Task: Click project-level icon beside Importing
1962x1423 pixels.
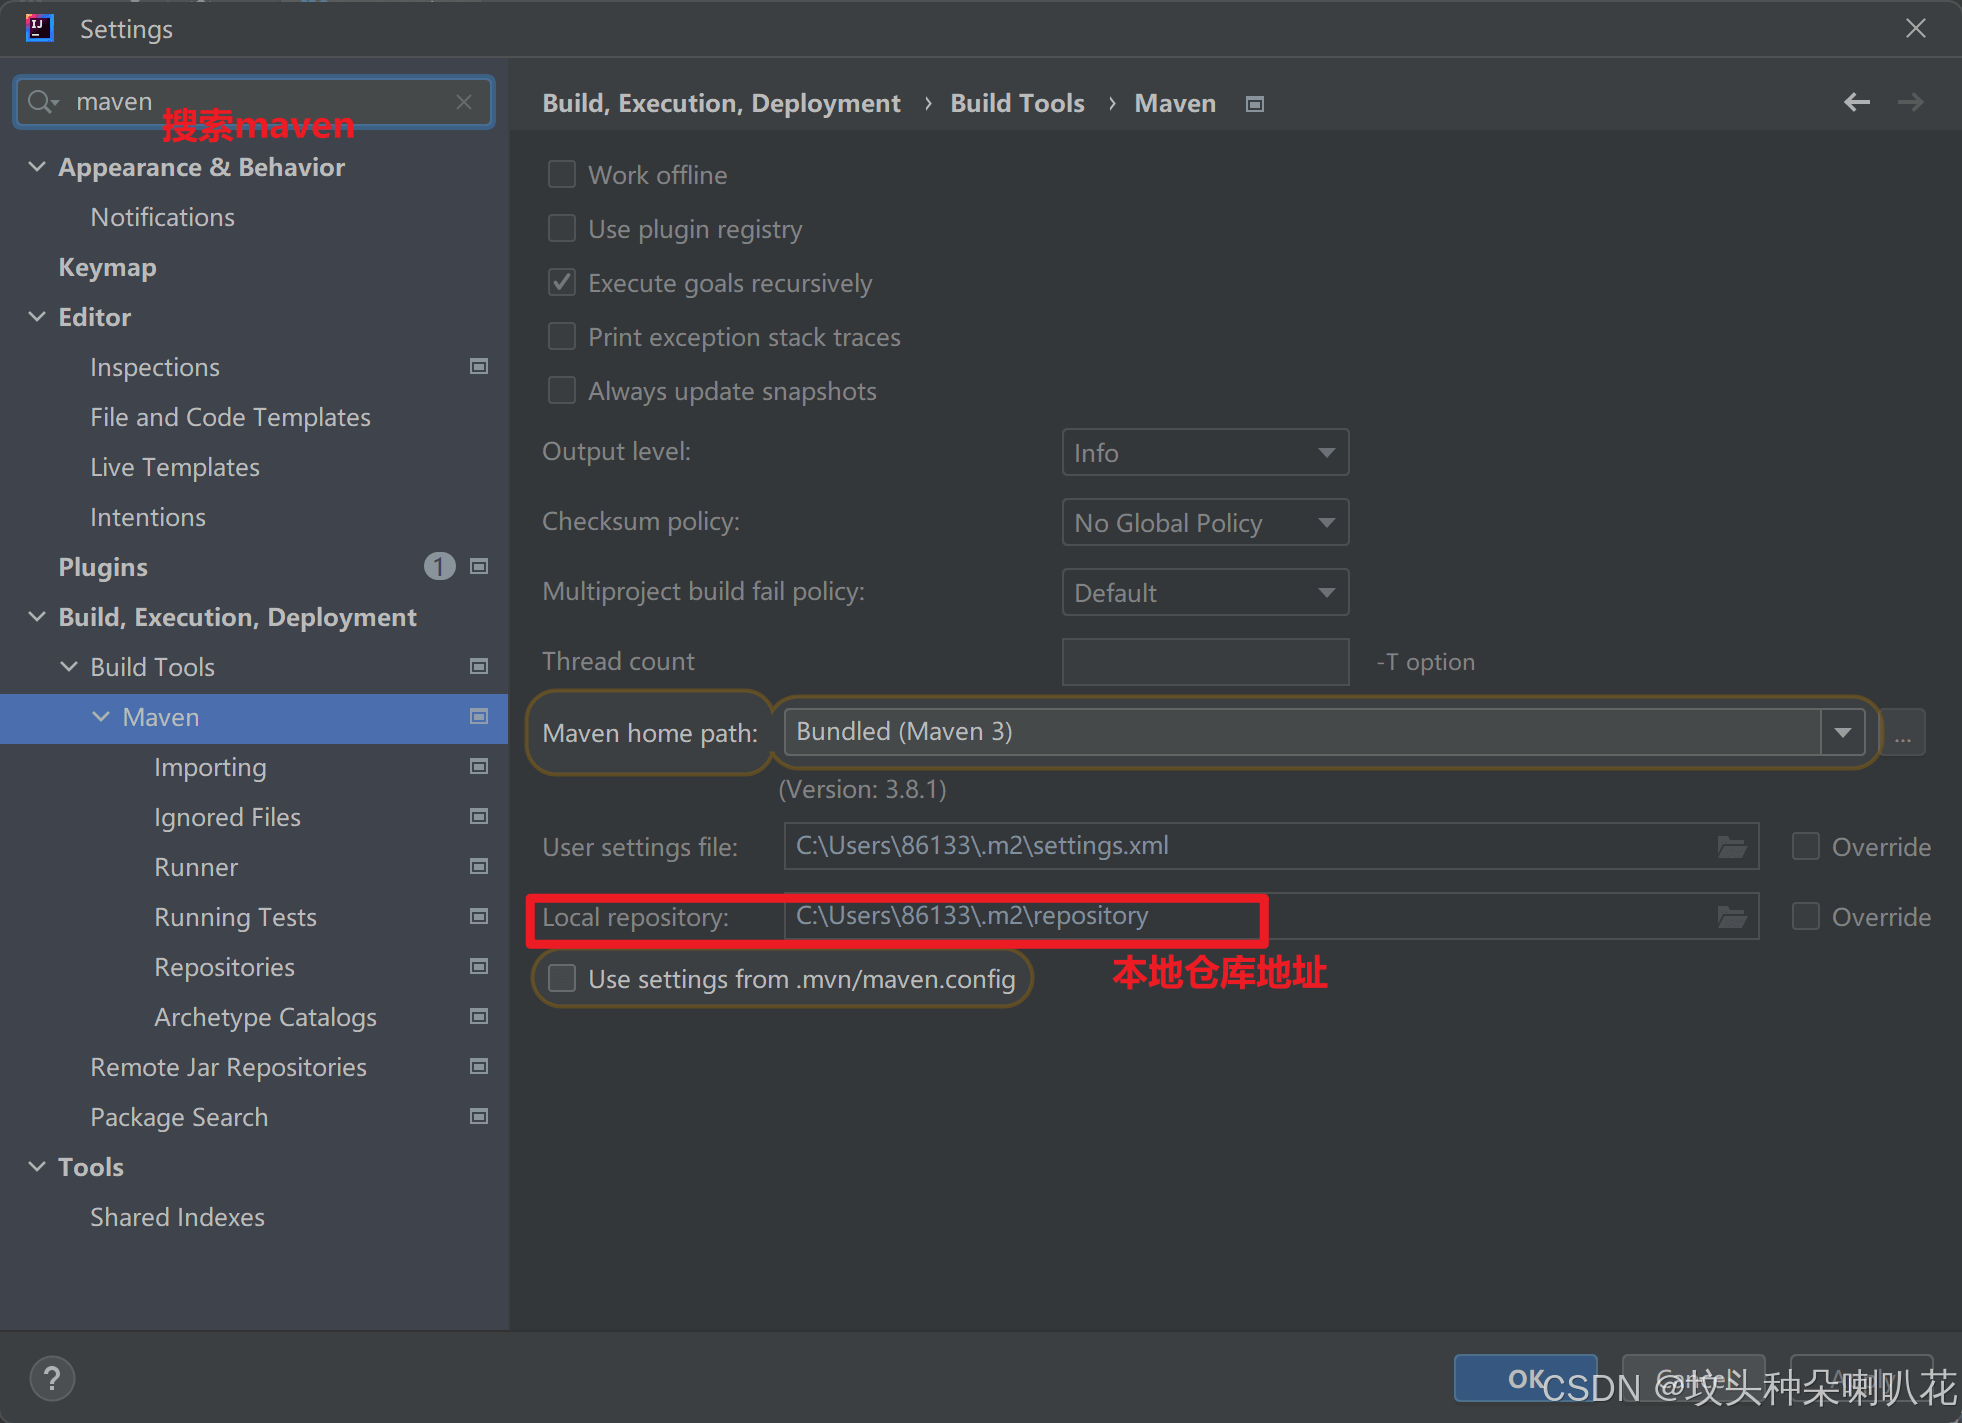Action: (479, 767)
